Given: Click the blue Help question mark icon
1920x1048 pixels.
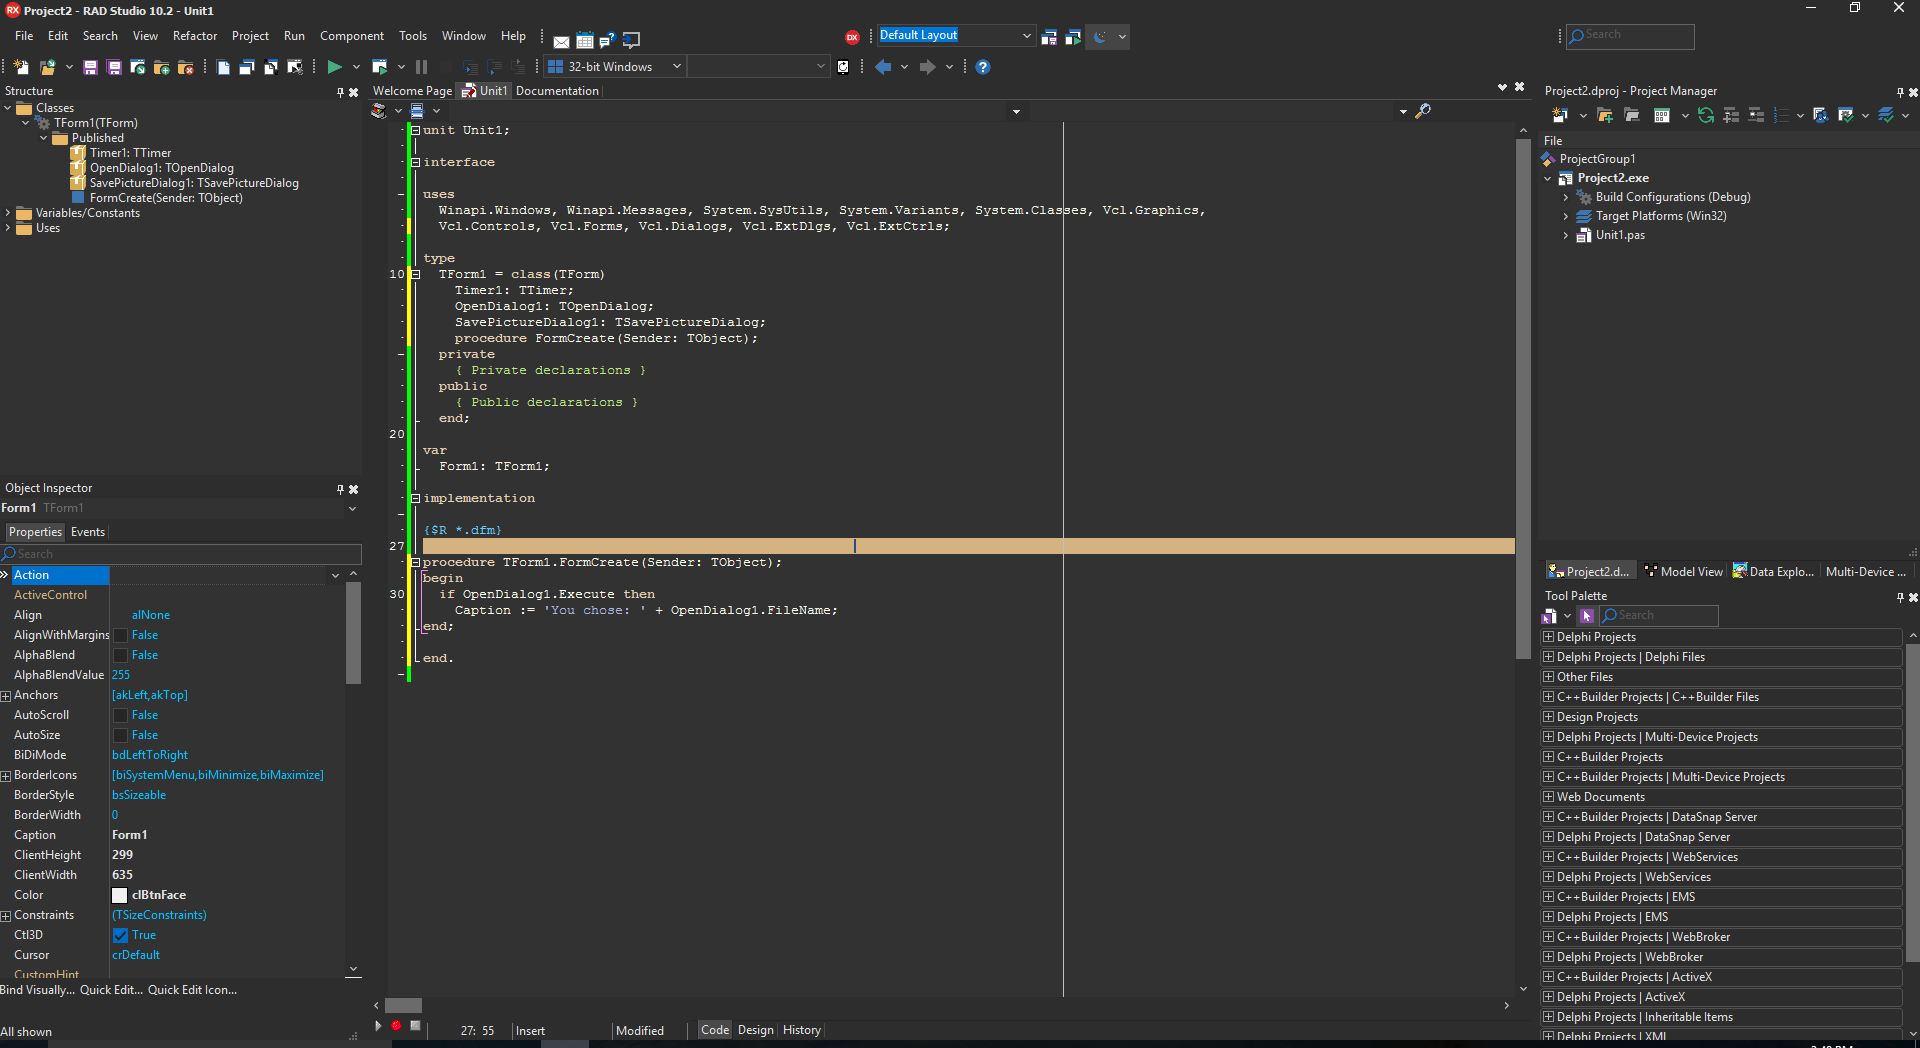Looking at the screenshot, I should click(x=983, y=67).
